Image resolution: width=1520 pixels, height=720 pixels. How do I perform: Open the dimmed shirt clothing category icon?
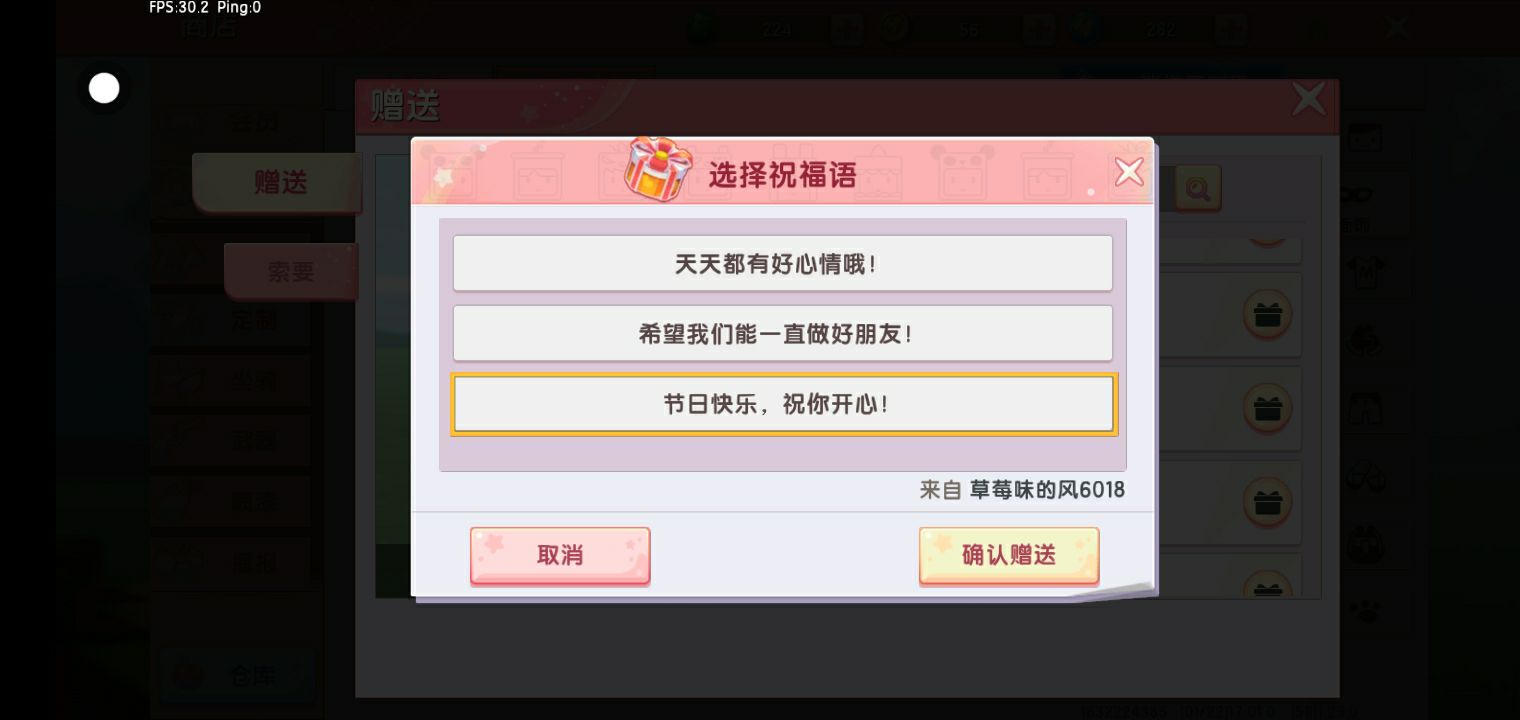[x=1364, y=270]
